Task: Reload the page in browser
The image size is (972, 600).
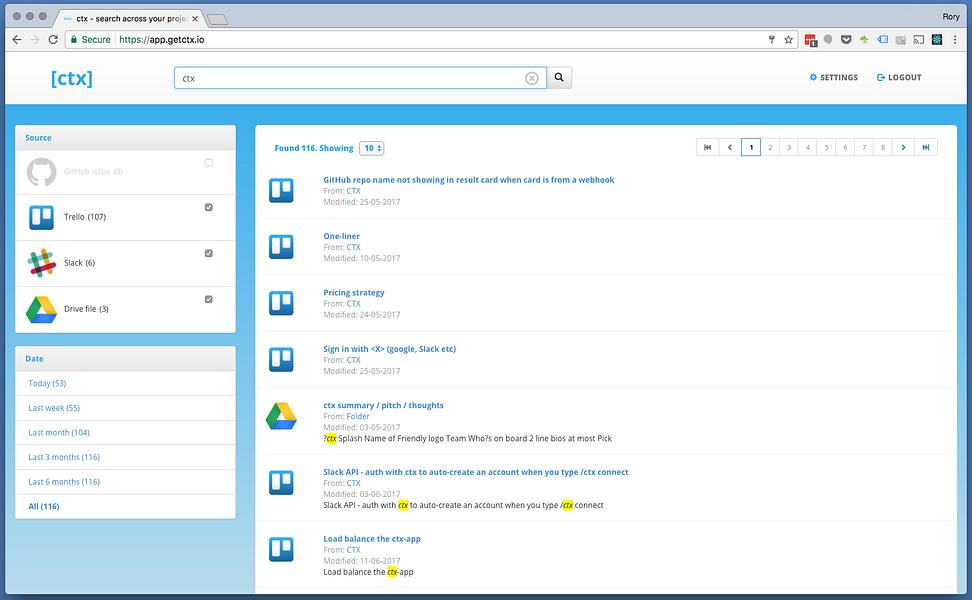Action: (x=53, y=40)
